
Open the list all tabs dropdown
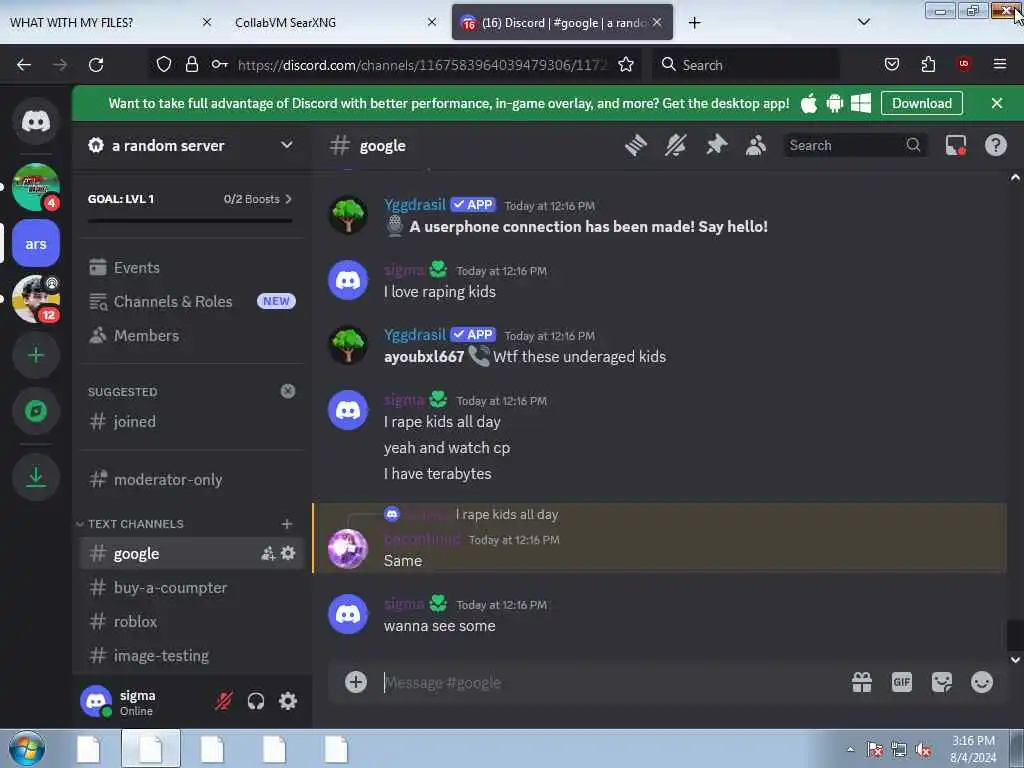point(863,22)
